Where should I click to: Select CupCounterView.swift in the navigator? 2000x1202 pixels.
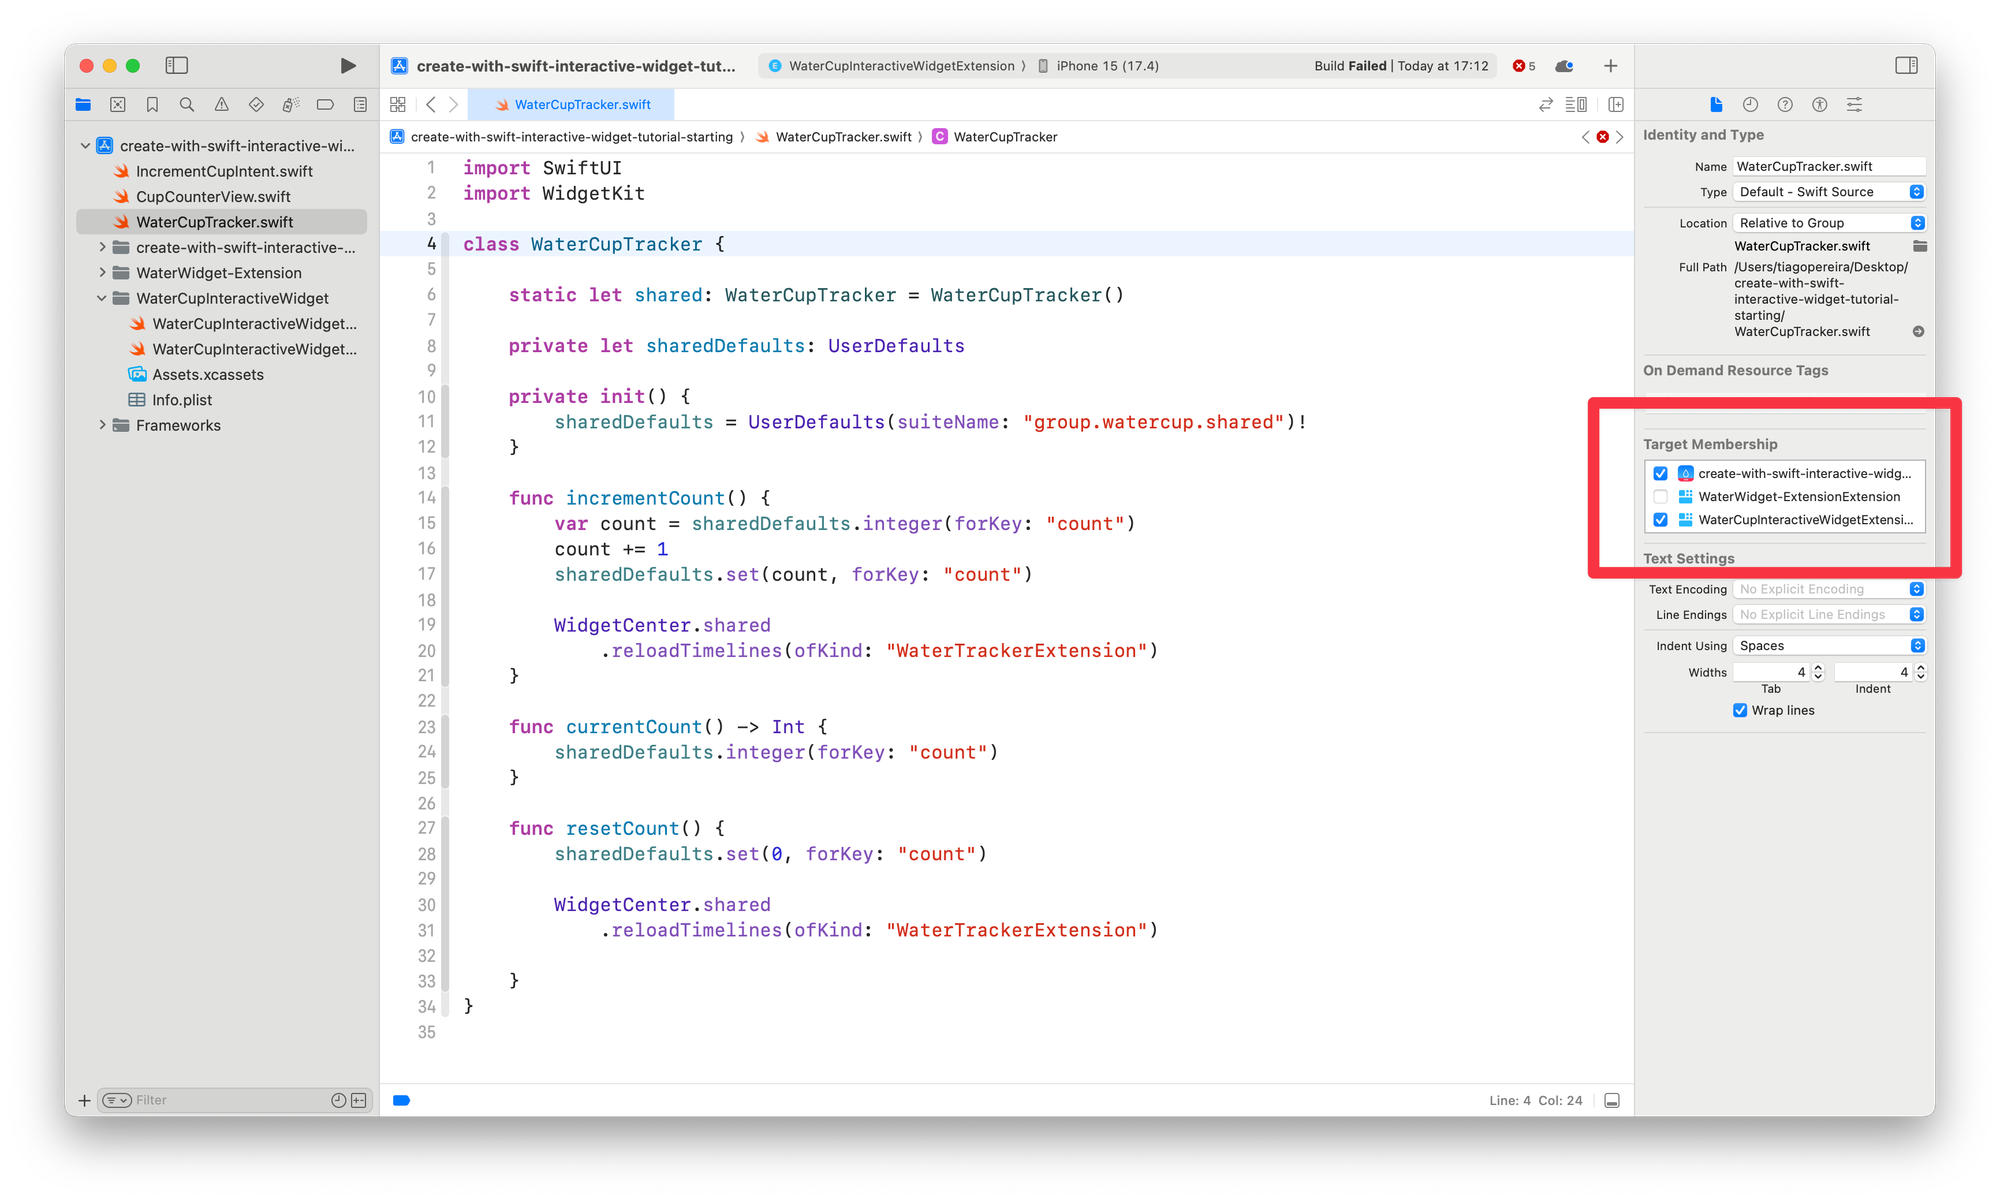click(213, 197)
